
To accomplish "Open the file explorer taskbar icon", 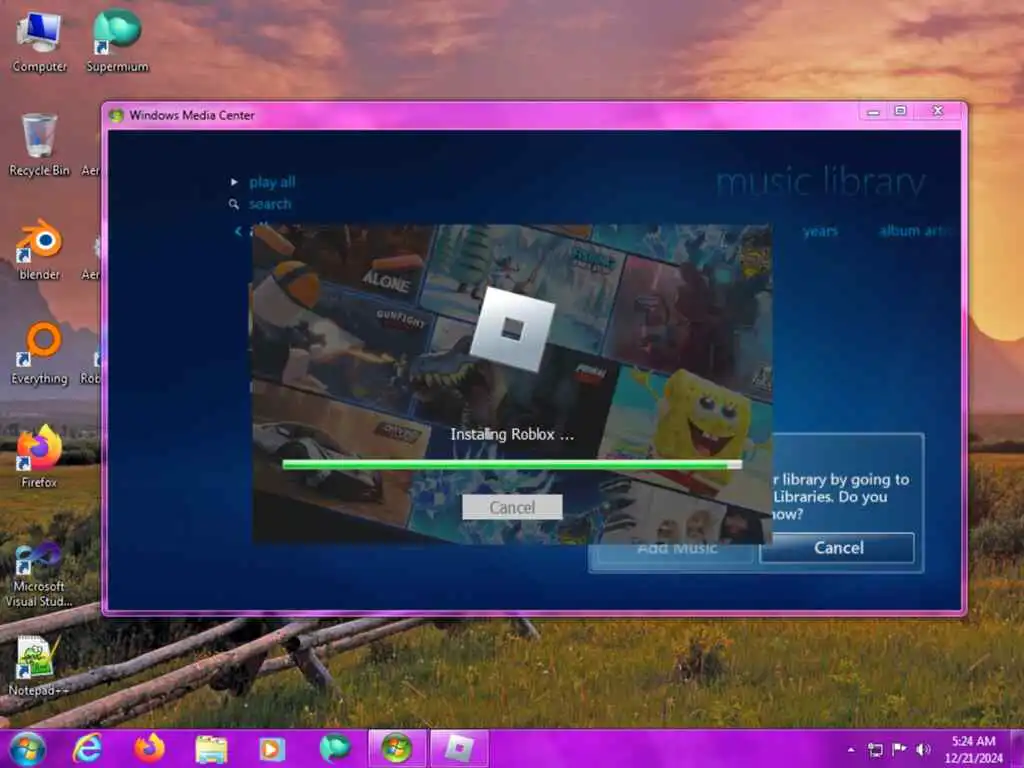I will click(x=211, y=749).
